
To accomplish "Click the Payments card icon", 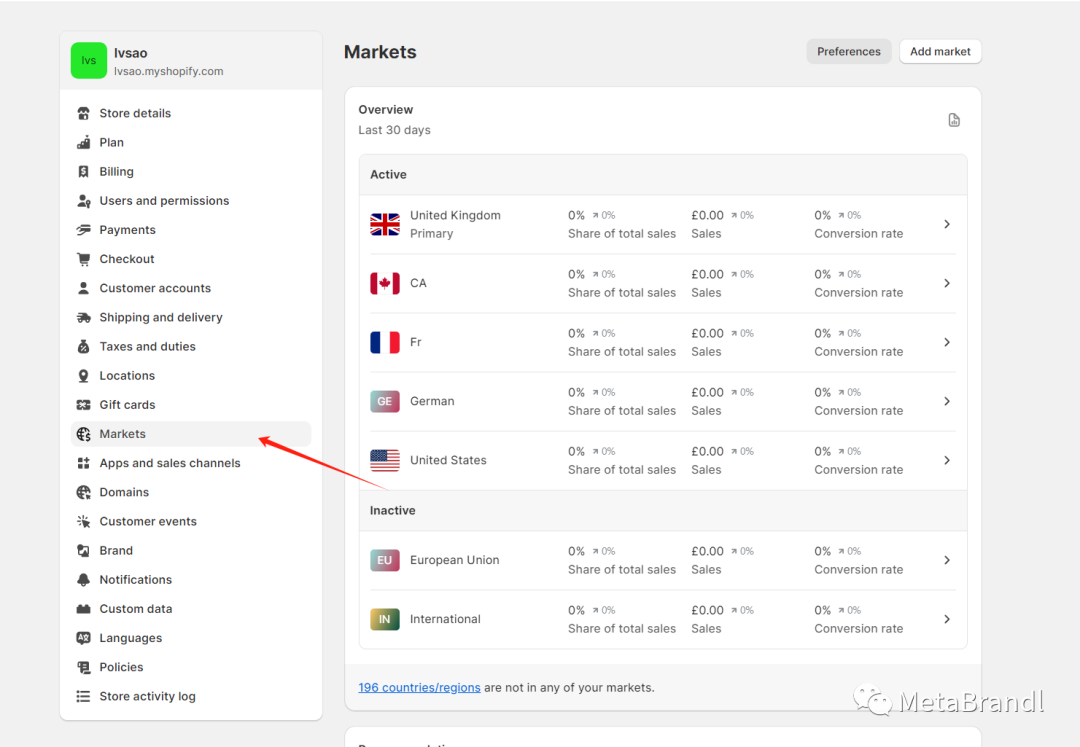I will click(x=83, y=230).
